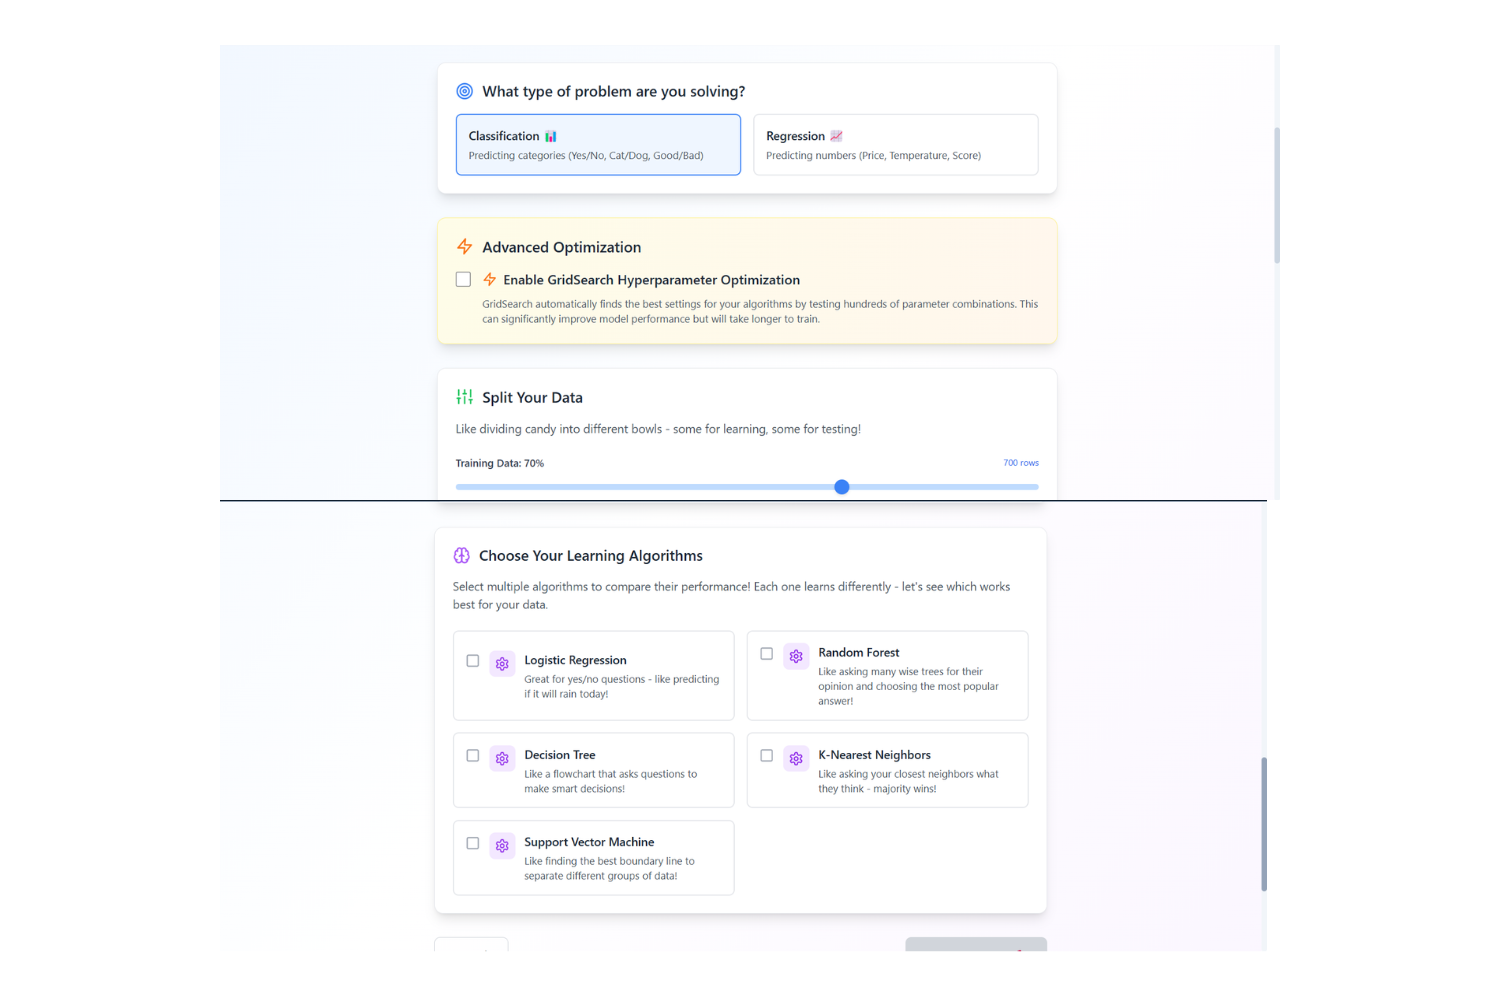The image size is (1500, 1000).
Task: Enable GridSearch Hyperparameter Optimization checkbox
Action: click(x=463, y=280)
